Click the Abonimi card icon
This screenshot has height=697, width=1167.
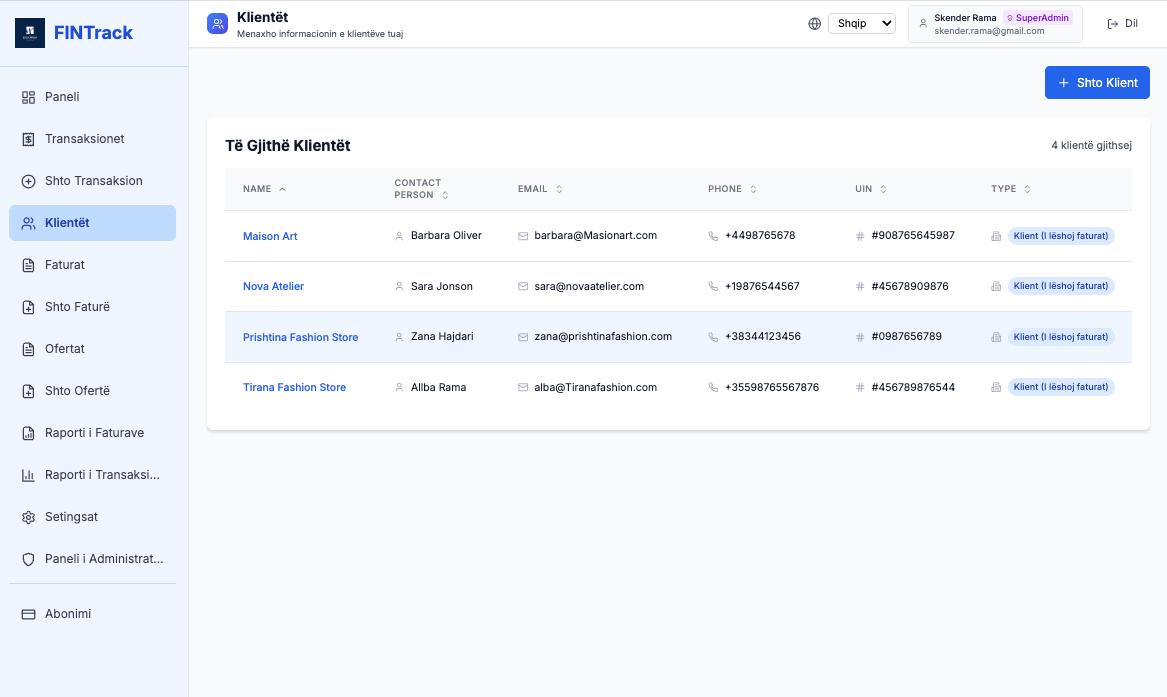pyautogui.click(x=28, y=614)
